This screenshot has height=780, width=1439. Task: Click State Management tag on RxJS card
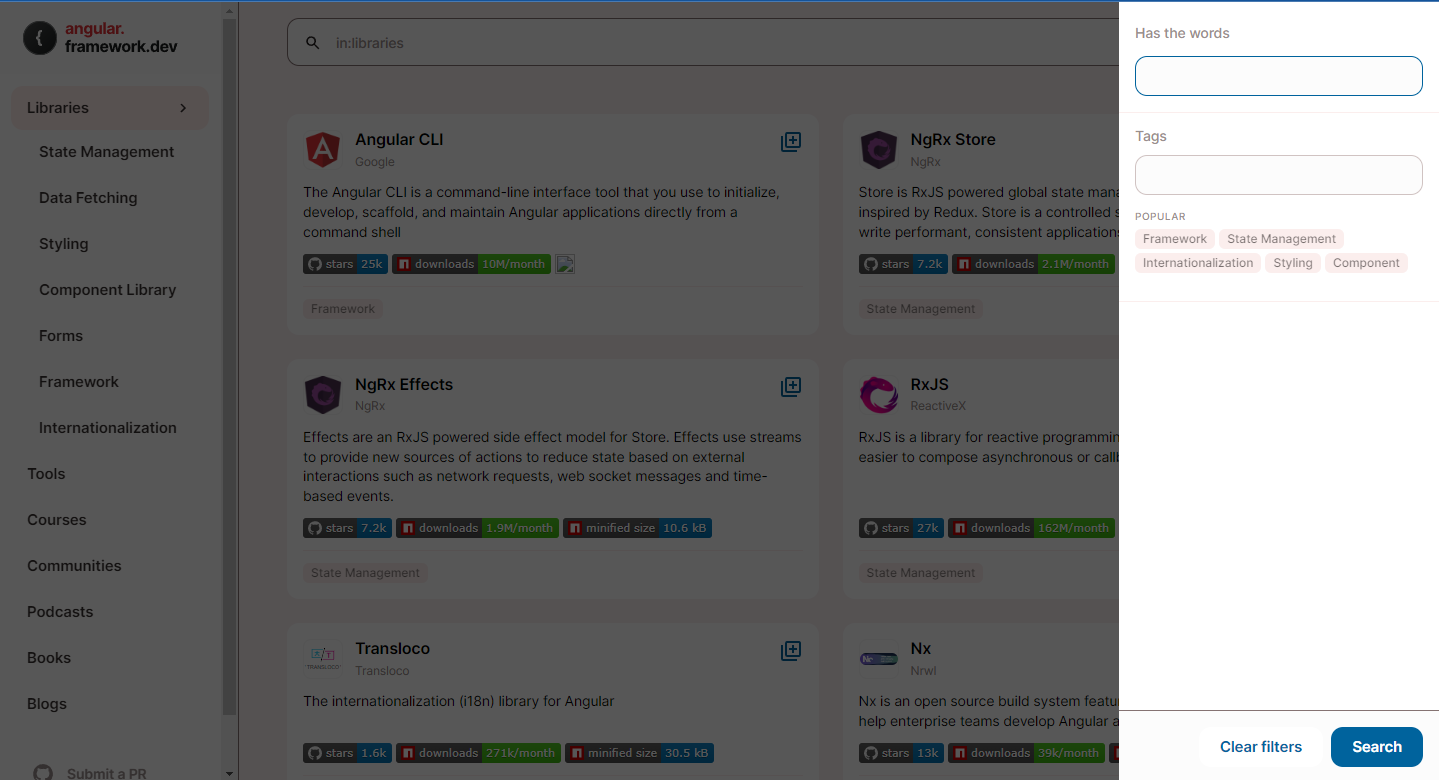point(921,573)
